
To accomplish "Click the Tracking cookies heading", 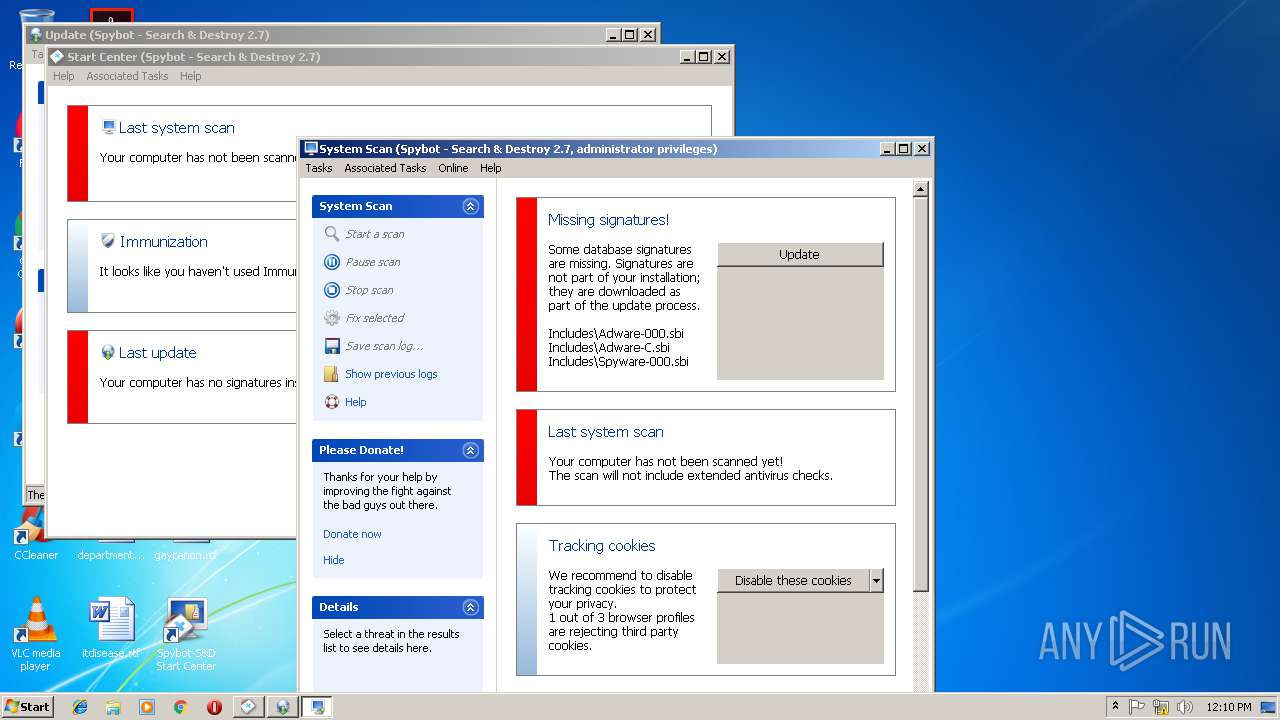I will tap(602, 546).
